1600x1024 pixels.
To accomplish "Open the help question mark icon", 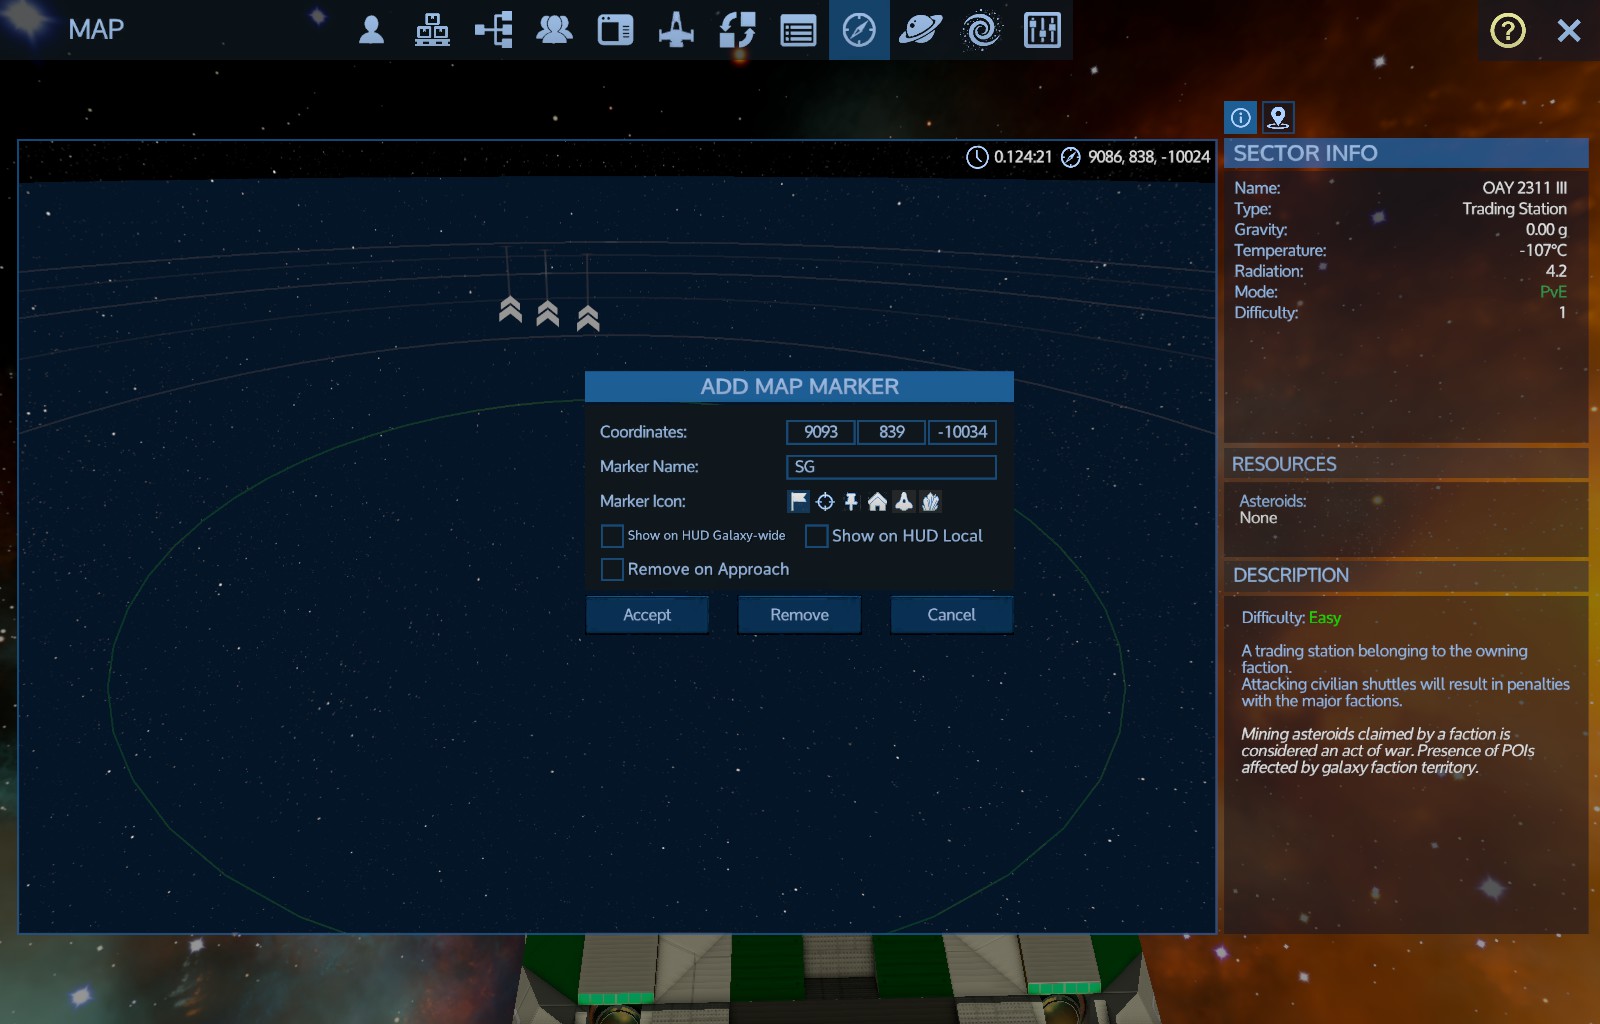I will pyautogui.click(x=1507, y=31).
